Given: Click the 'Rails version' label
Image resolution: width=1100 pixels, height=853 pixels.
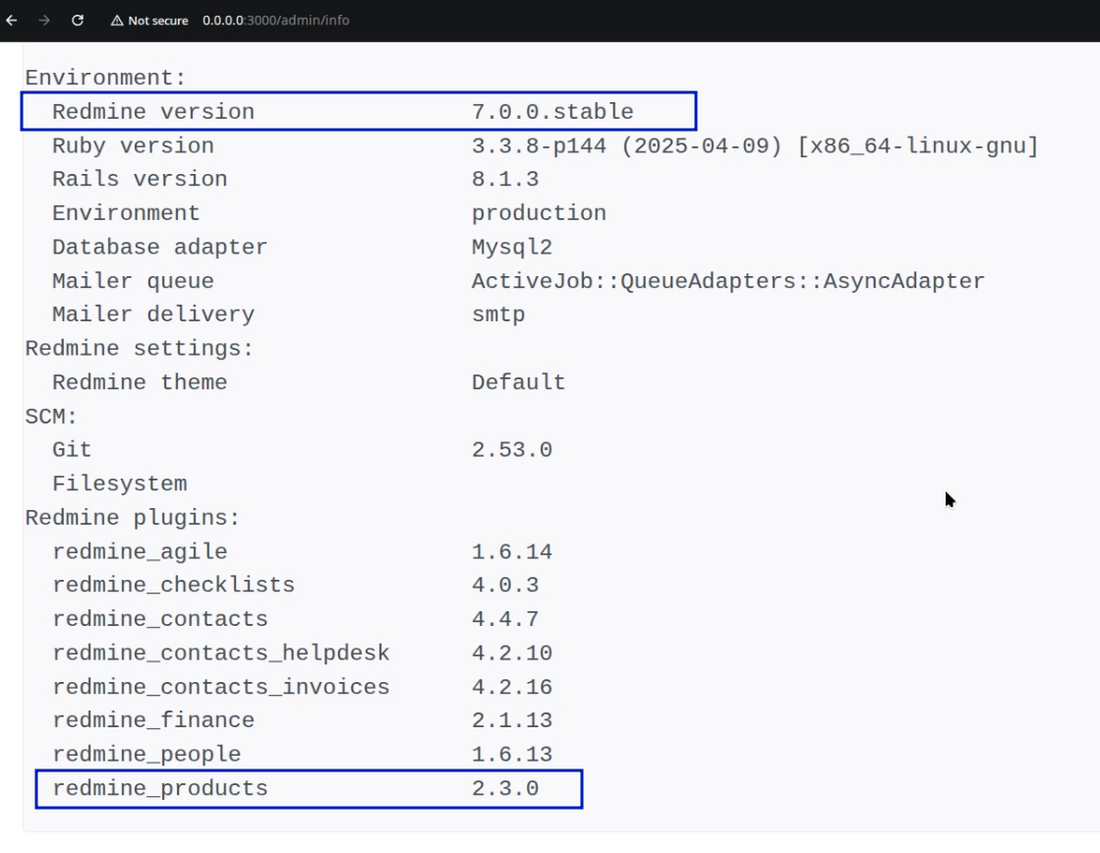Looking at the screenshot, I should click(x=140, y=180).
